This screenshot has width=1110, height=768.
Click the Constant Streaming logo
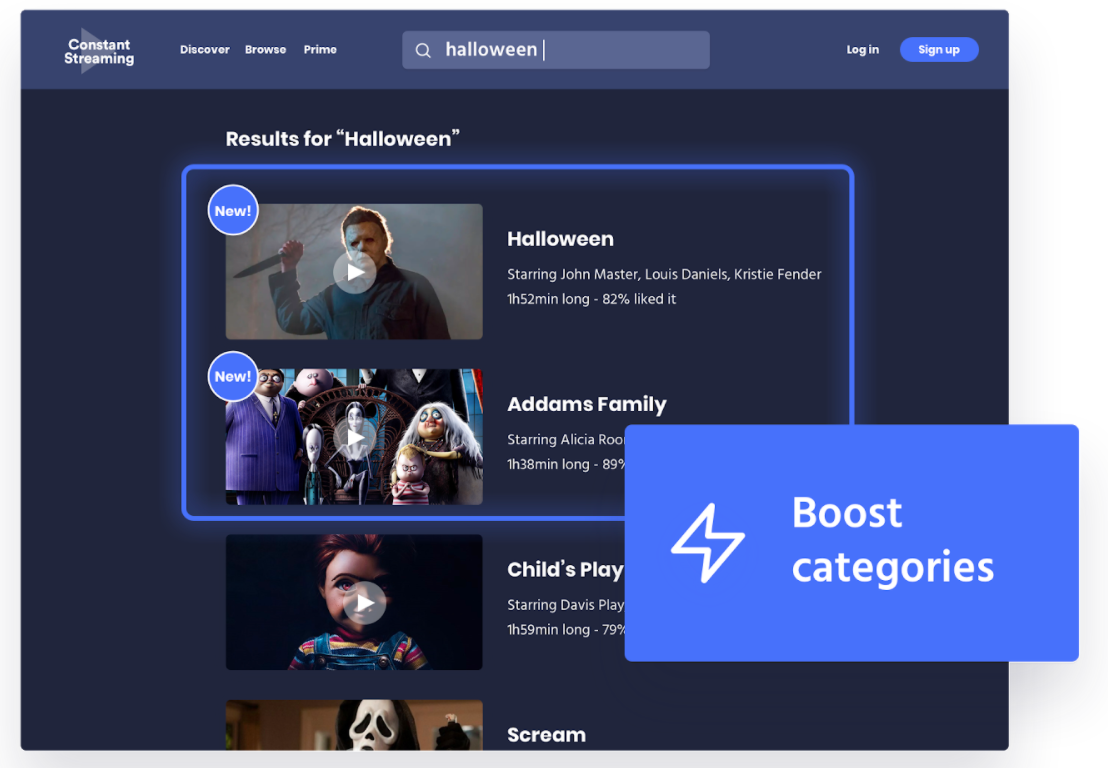(x=99, y=51)
